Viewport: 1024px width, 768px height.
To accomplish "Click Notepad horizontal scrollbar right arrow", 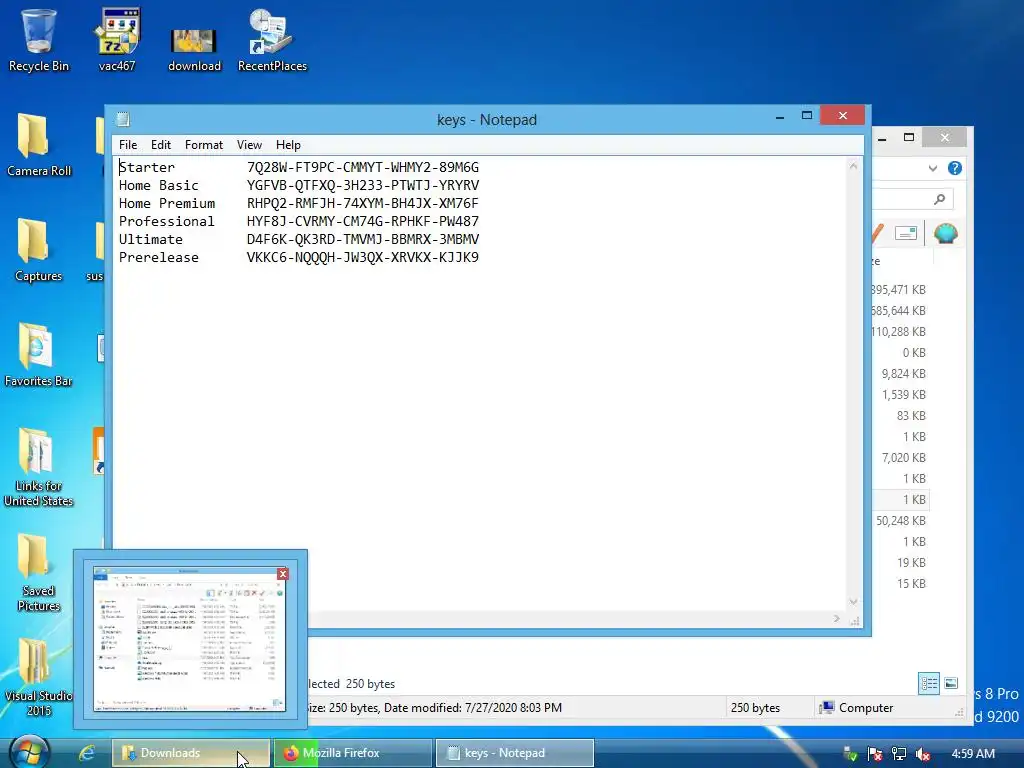I will 837,618.
